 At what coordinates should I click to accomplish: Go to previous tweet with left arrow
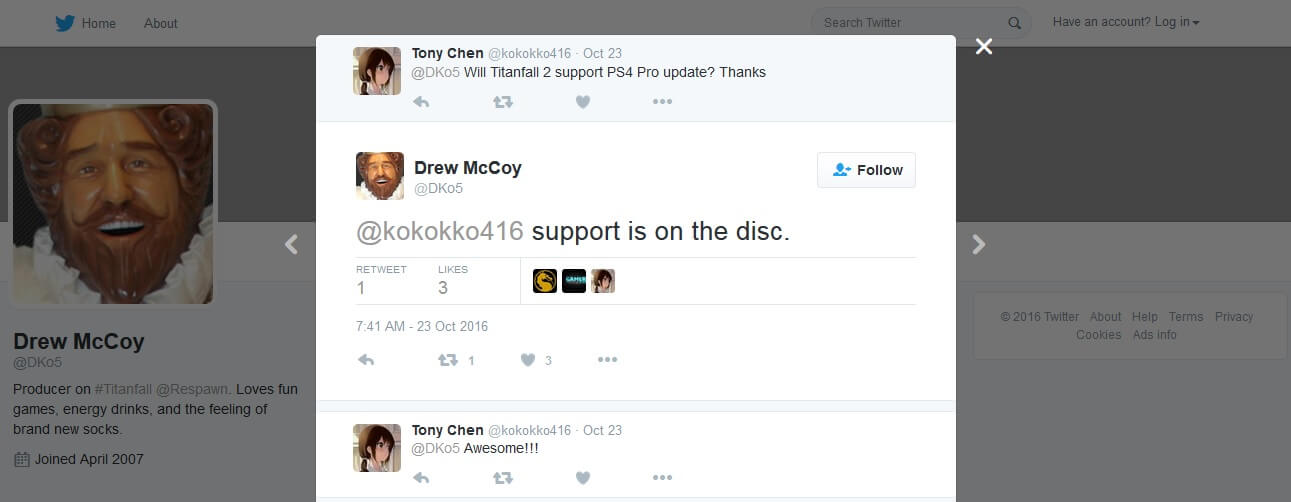click(291, 244)
